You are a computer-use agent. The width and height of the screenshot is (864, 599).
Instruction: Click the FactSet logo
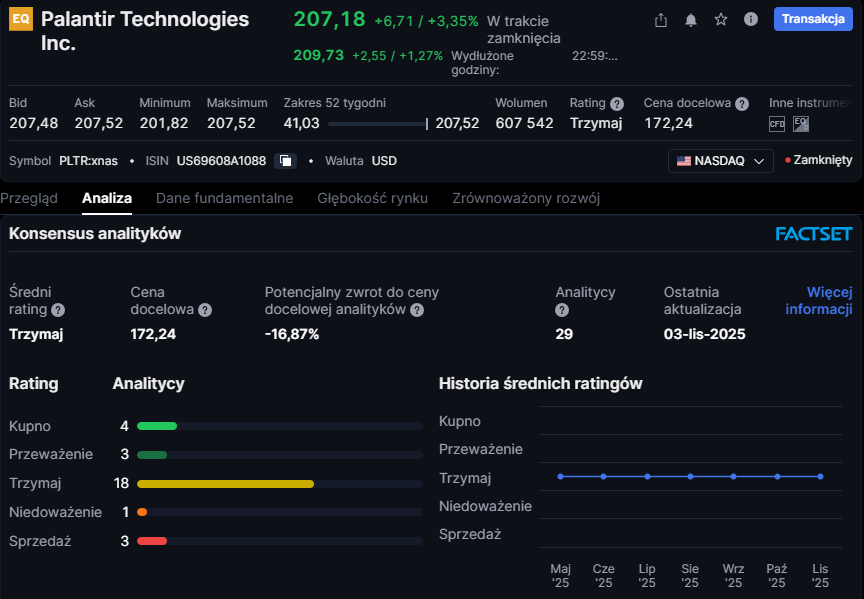[x=813, y=234]
